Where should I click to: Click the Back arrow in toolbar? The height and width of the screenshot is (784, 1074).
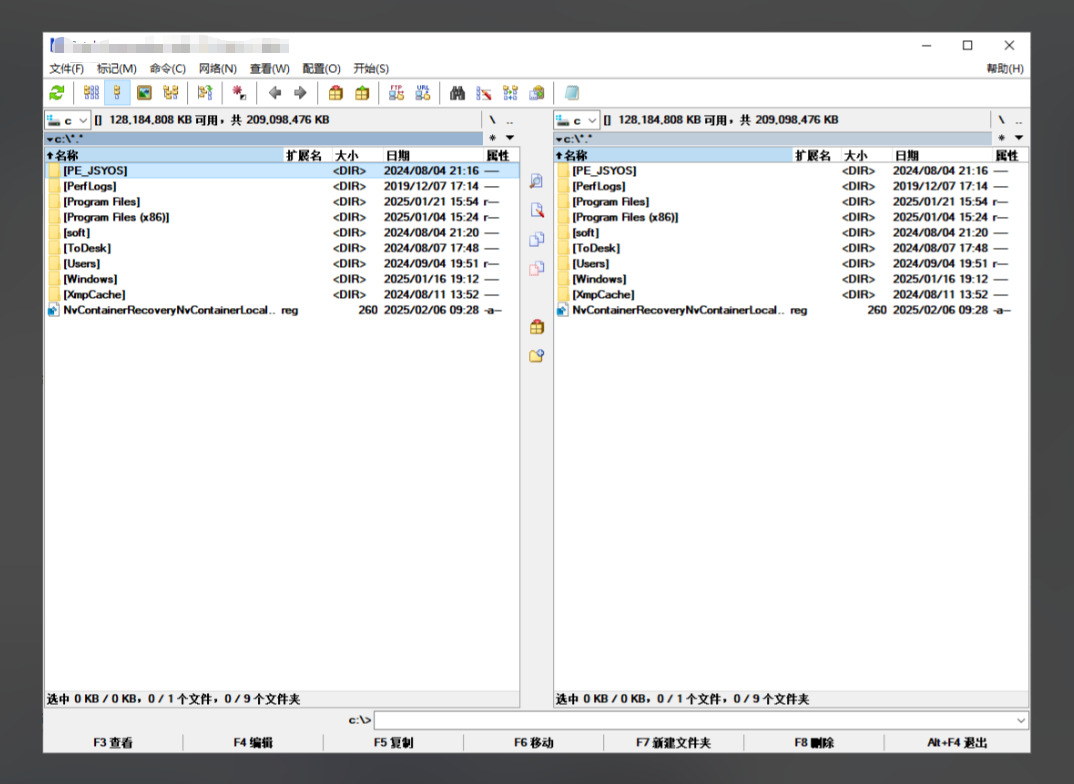(x=275, y=93)
